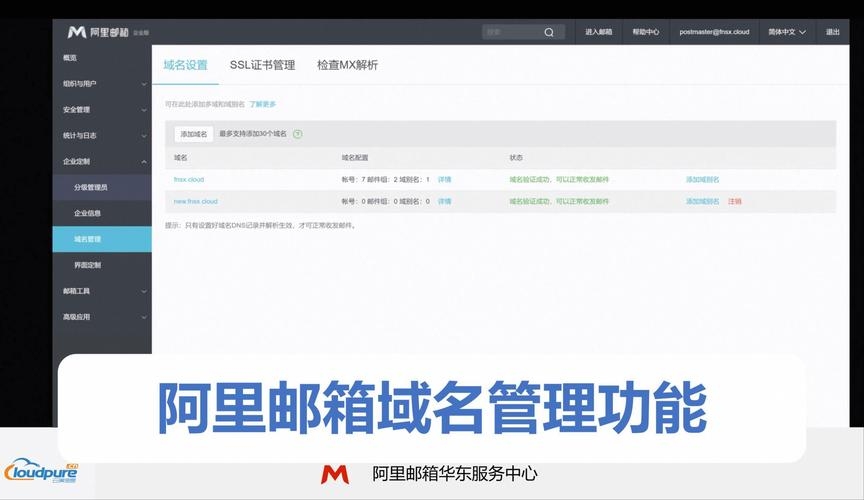Image resolution: width=864 pixels, height=500 pixels.
Task: Switch to the 域名设置 tab
Action: coord(186,65)
